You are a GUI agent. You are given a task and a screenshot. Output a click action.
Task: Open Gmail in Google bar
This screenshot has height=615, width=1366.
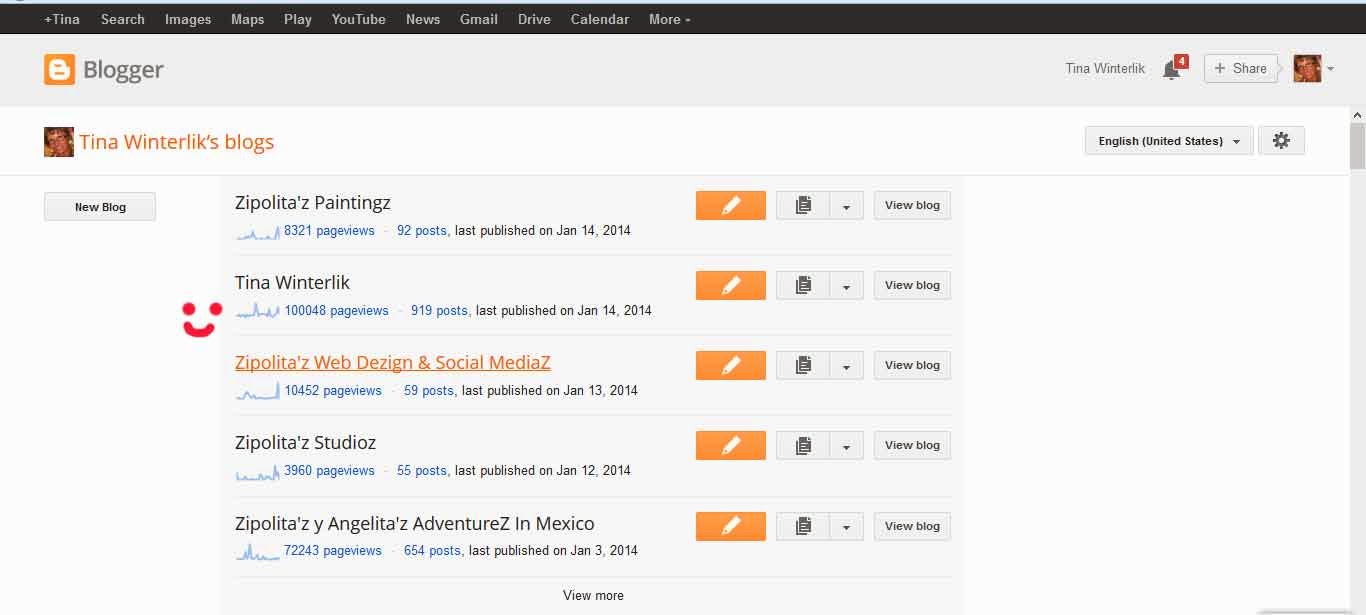click(479, 19)
